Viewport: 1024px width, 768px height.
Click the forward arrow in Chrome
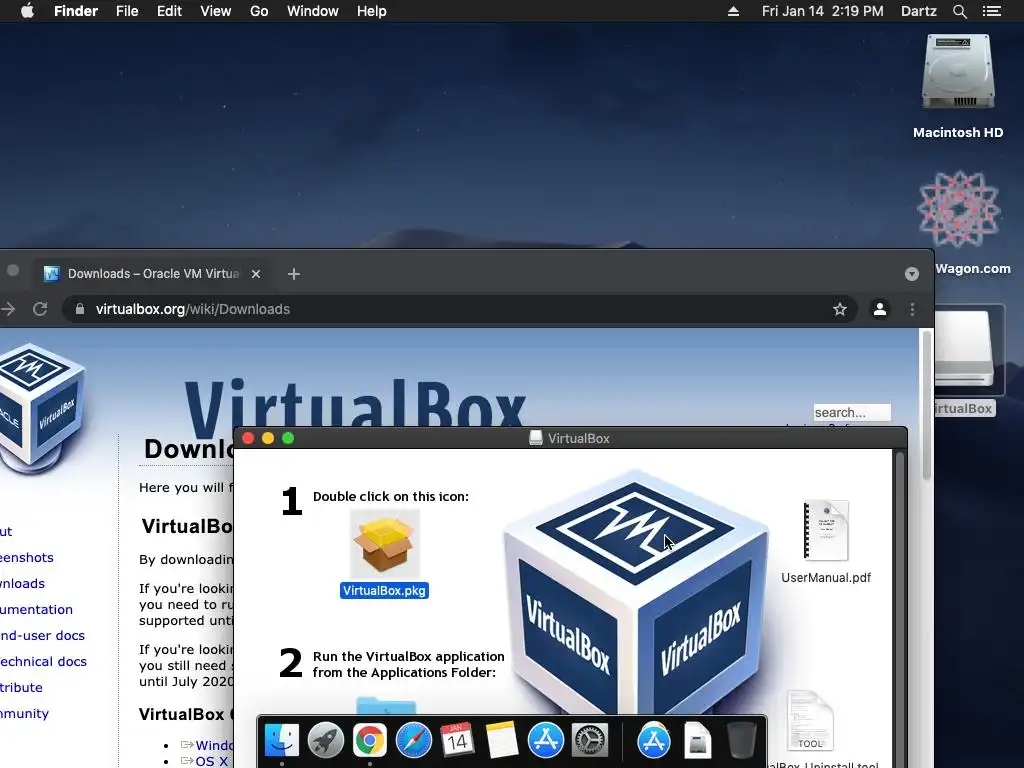[8, 309]
